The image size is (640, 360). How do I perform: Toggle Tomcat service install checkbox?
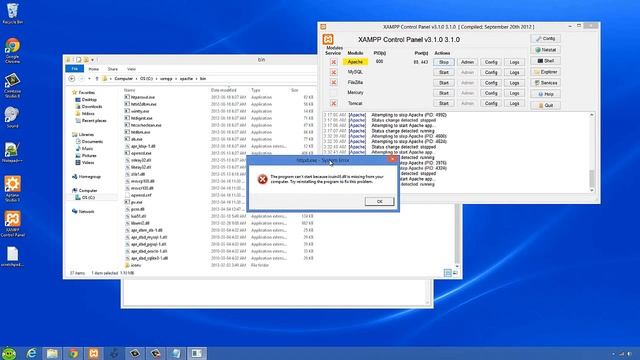click(333, 104)
